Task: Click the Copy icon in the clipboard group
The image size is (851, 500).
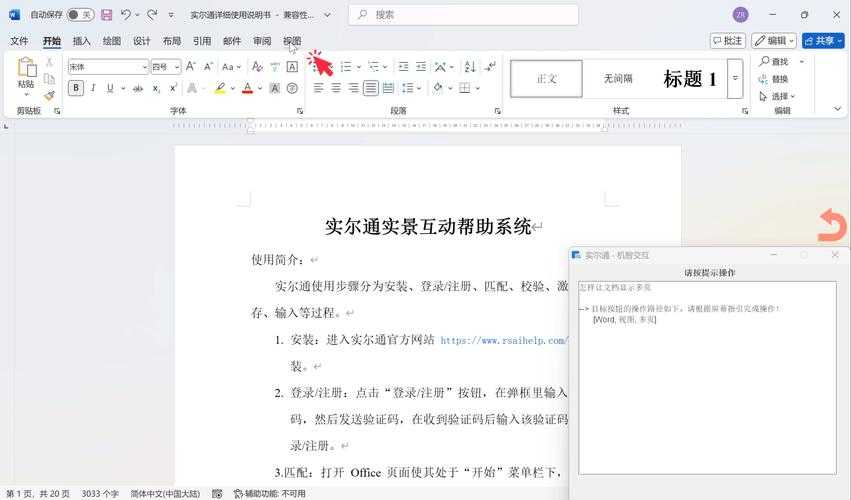Action: click(49, 79)
